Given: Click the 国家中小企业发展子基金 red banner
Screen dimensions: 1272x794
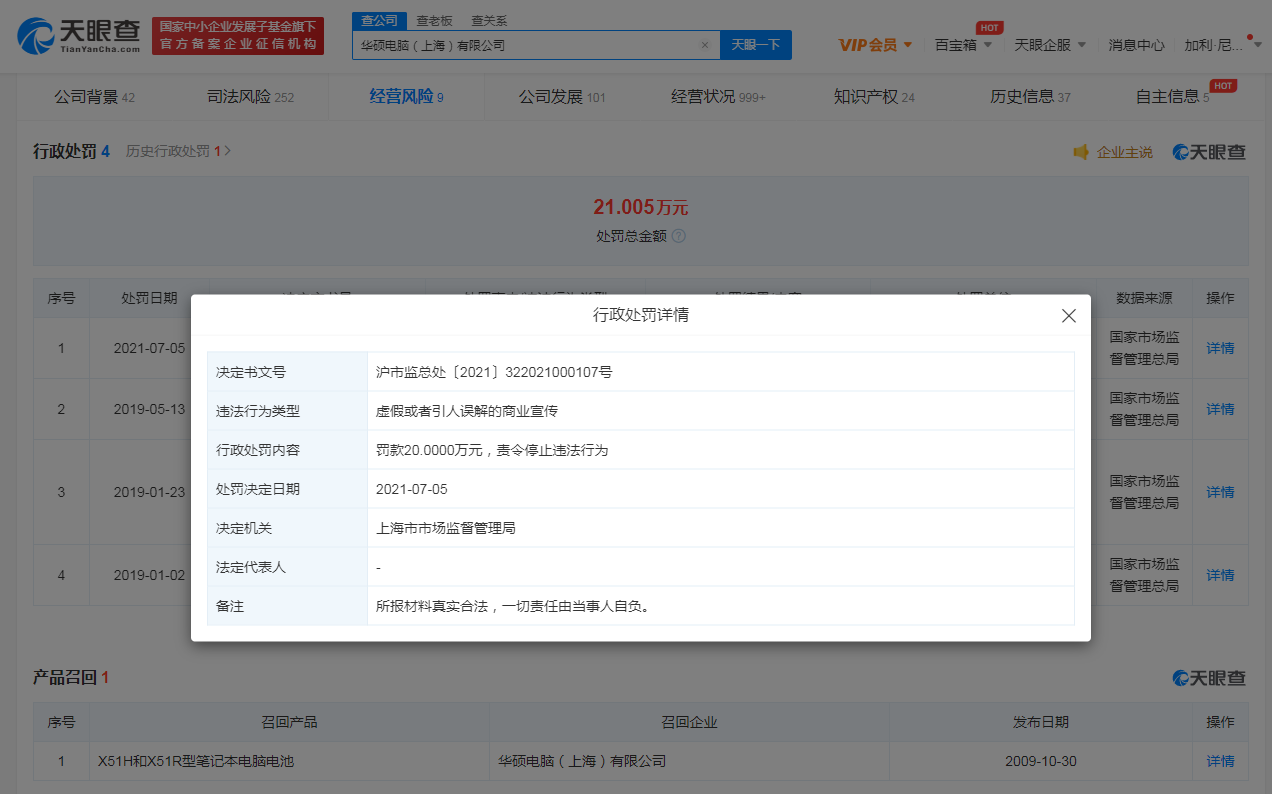Looking at the screenshot, I should click(x=238, y=36).
